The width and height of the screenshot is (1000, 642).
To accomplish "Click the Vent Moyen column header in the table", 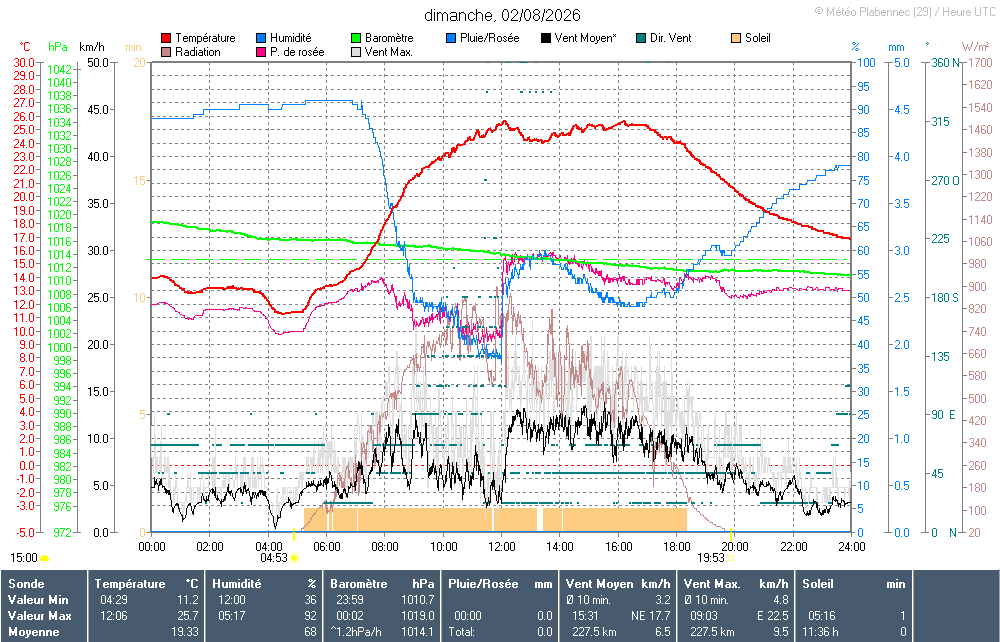I will [x=599, y=584].
